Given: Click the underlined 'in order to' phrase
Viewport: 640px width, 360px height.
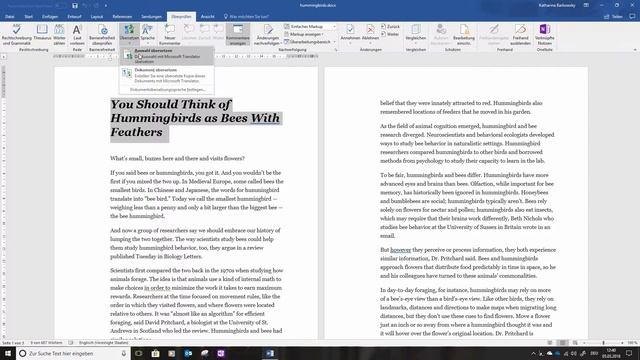Looking at the screenshot, I should 157,288.
